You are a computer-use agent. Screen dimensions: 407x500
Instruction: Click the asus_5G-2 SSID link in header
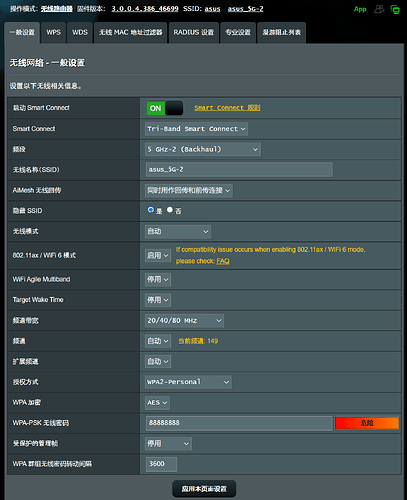pos(246,9)
